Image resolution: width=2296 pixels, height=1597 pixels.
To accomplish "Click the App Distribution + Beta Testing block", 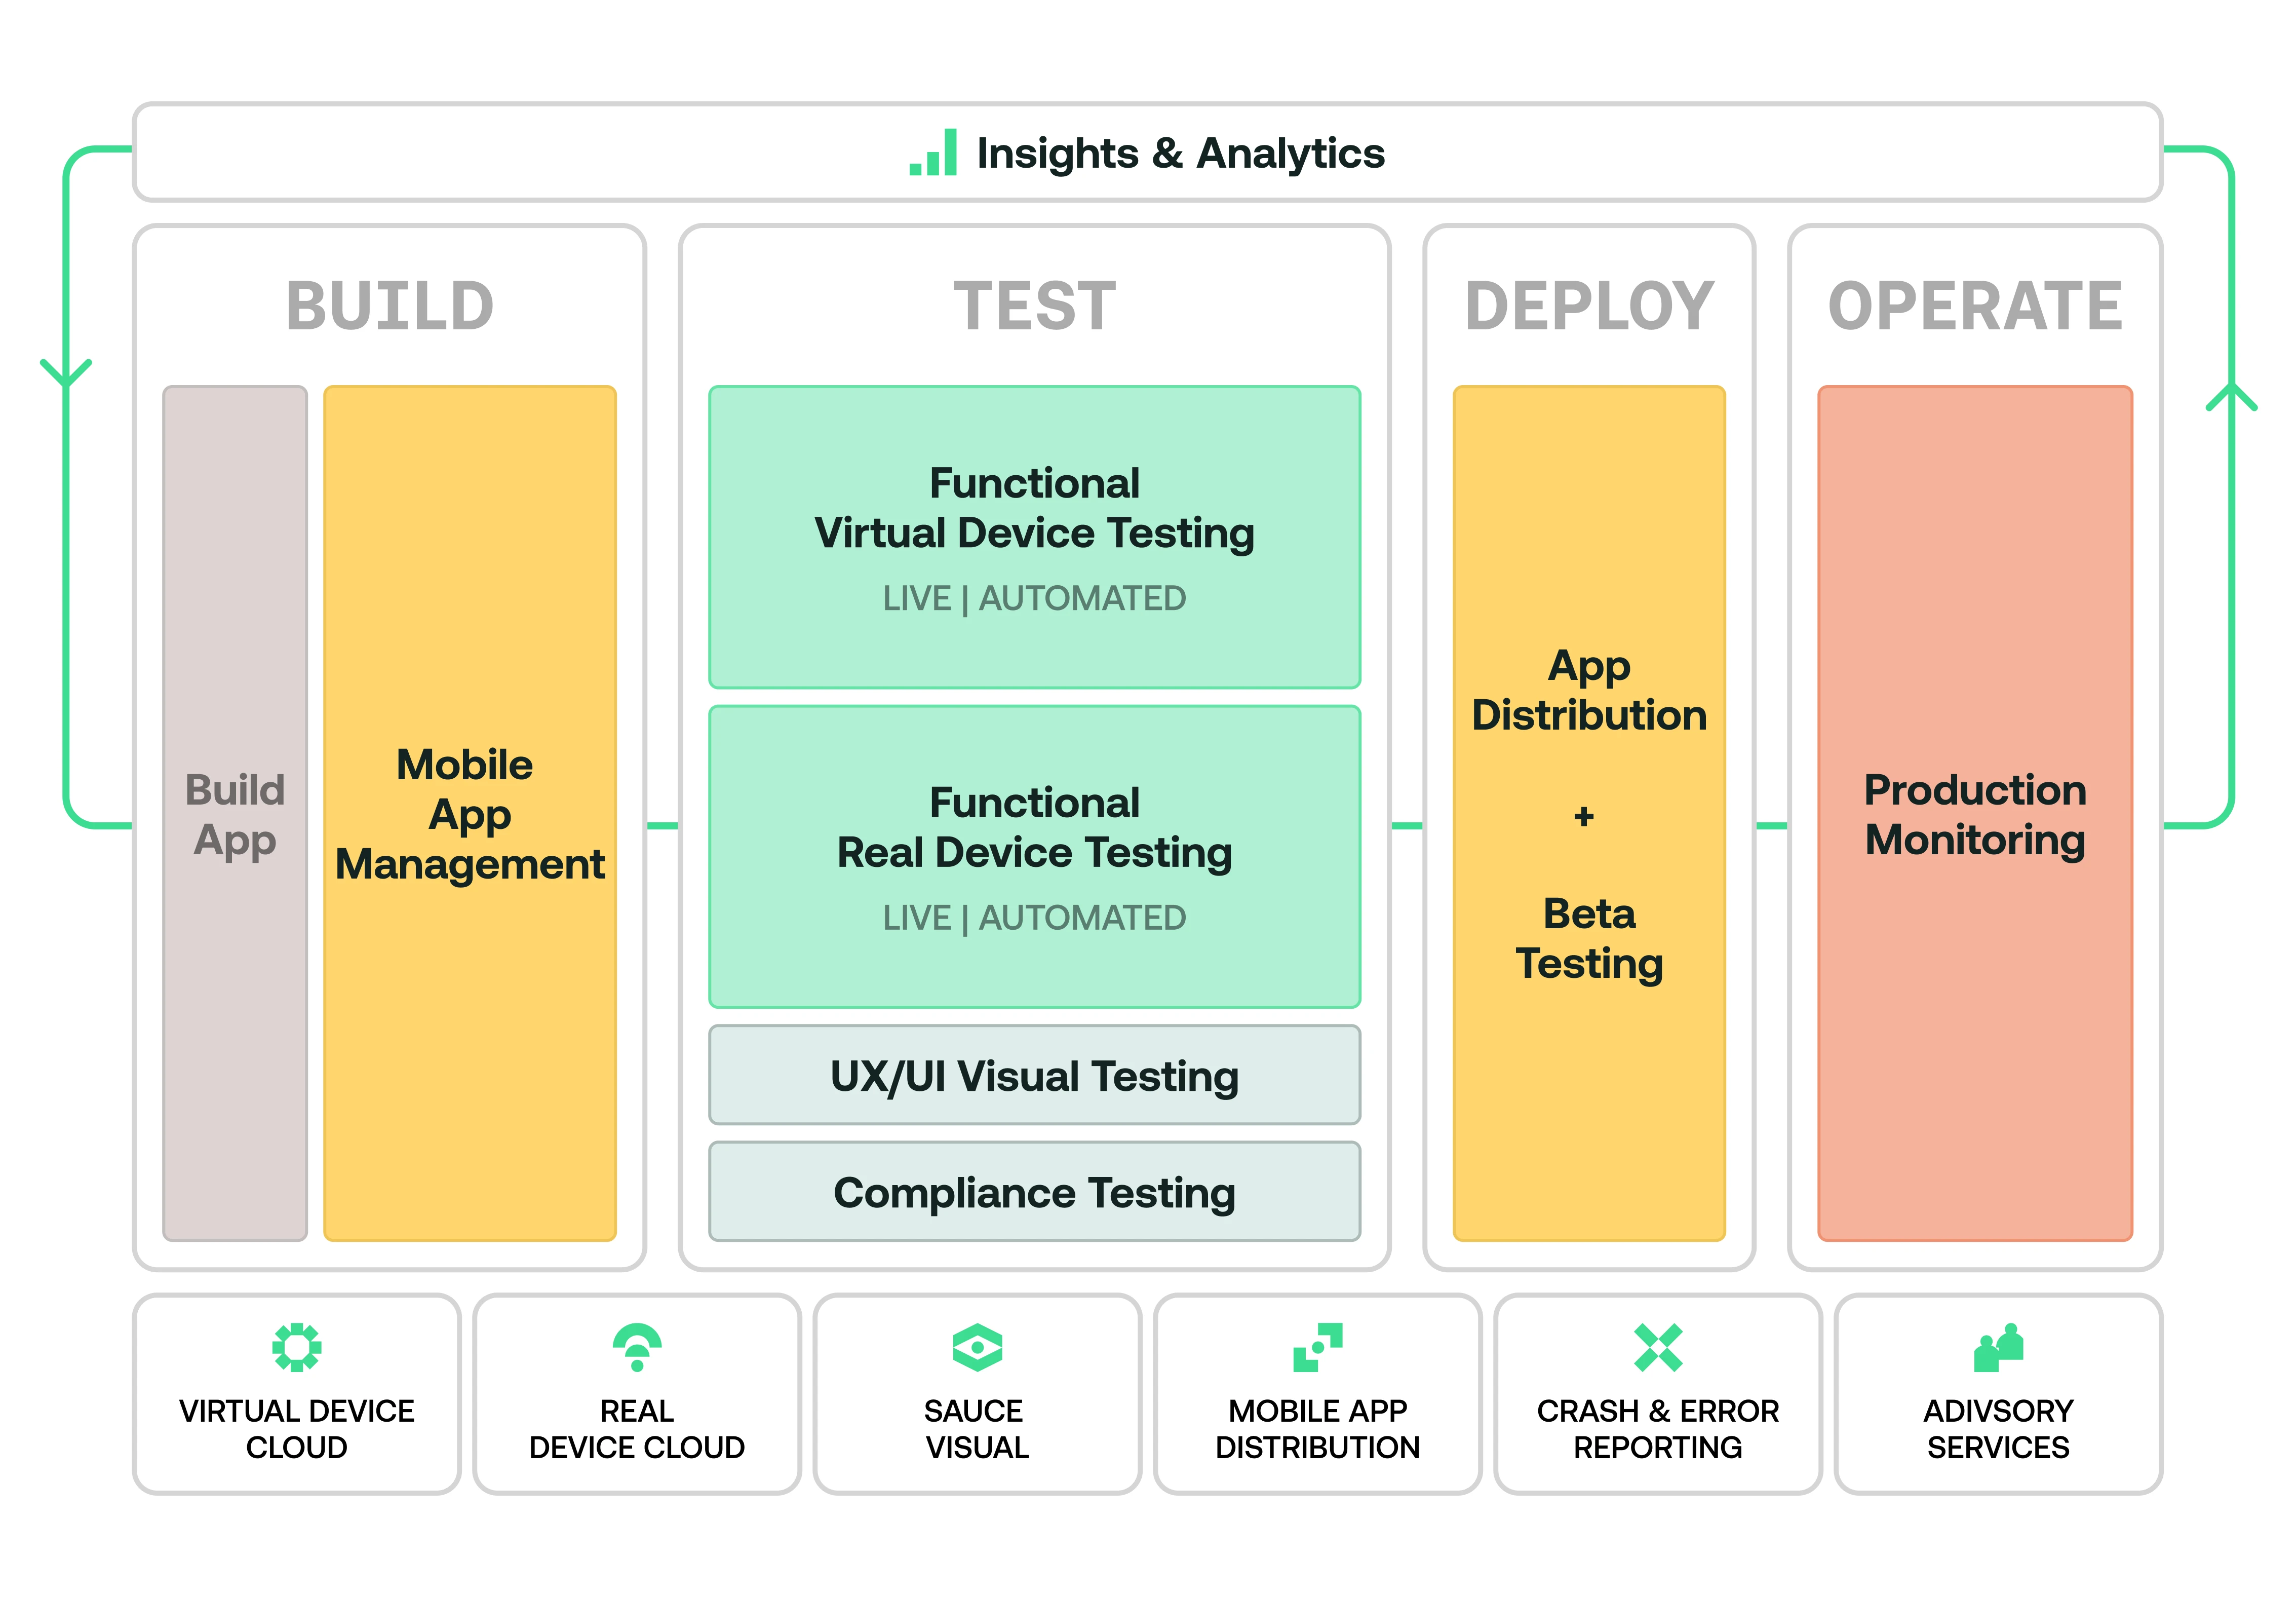I will (x=1588, y=812).
